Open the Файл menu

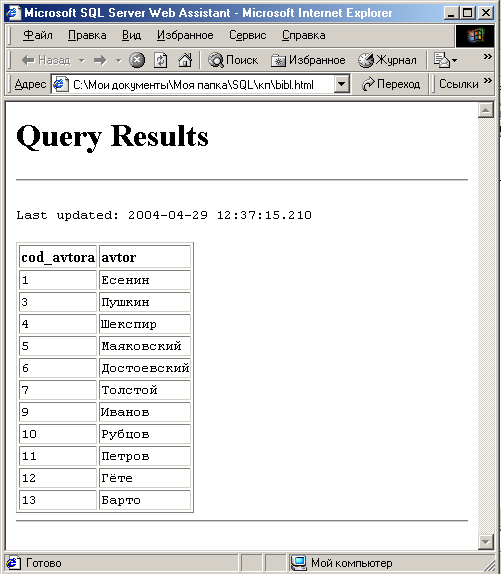pos(37,35)
